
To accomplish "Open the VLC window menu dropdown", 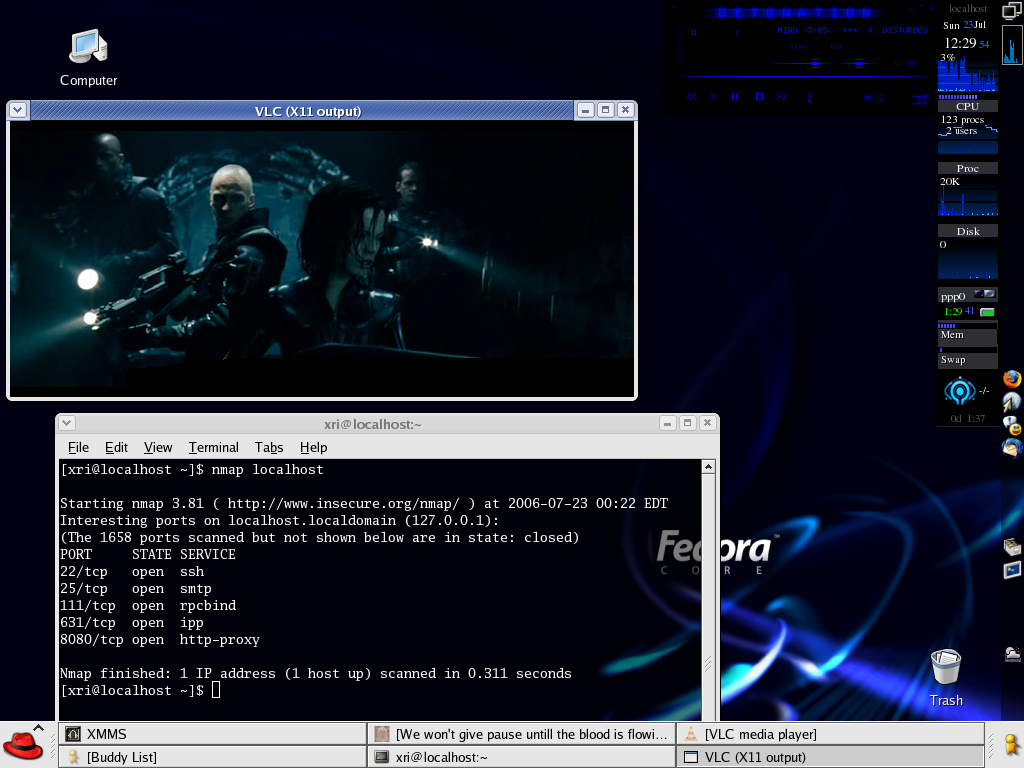I will [18, 110].
